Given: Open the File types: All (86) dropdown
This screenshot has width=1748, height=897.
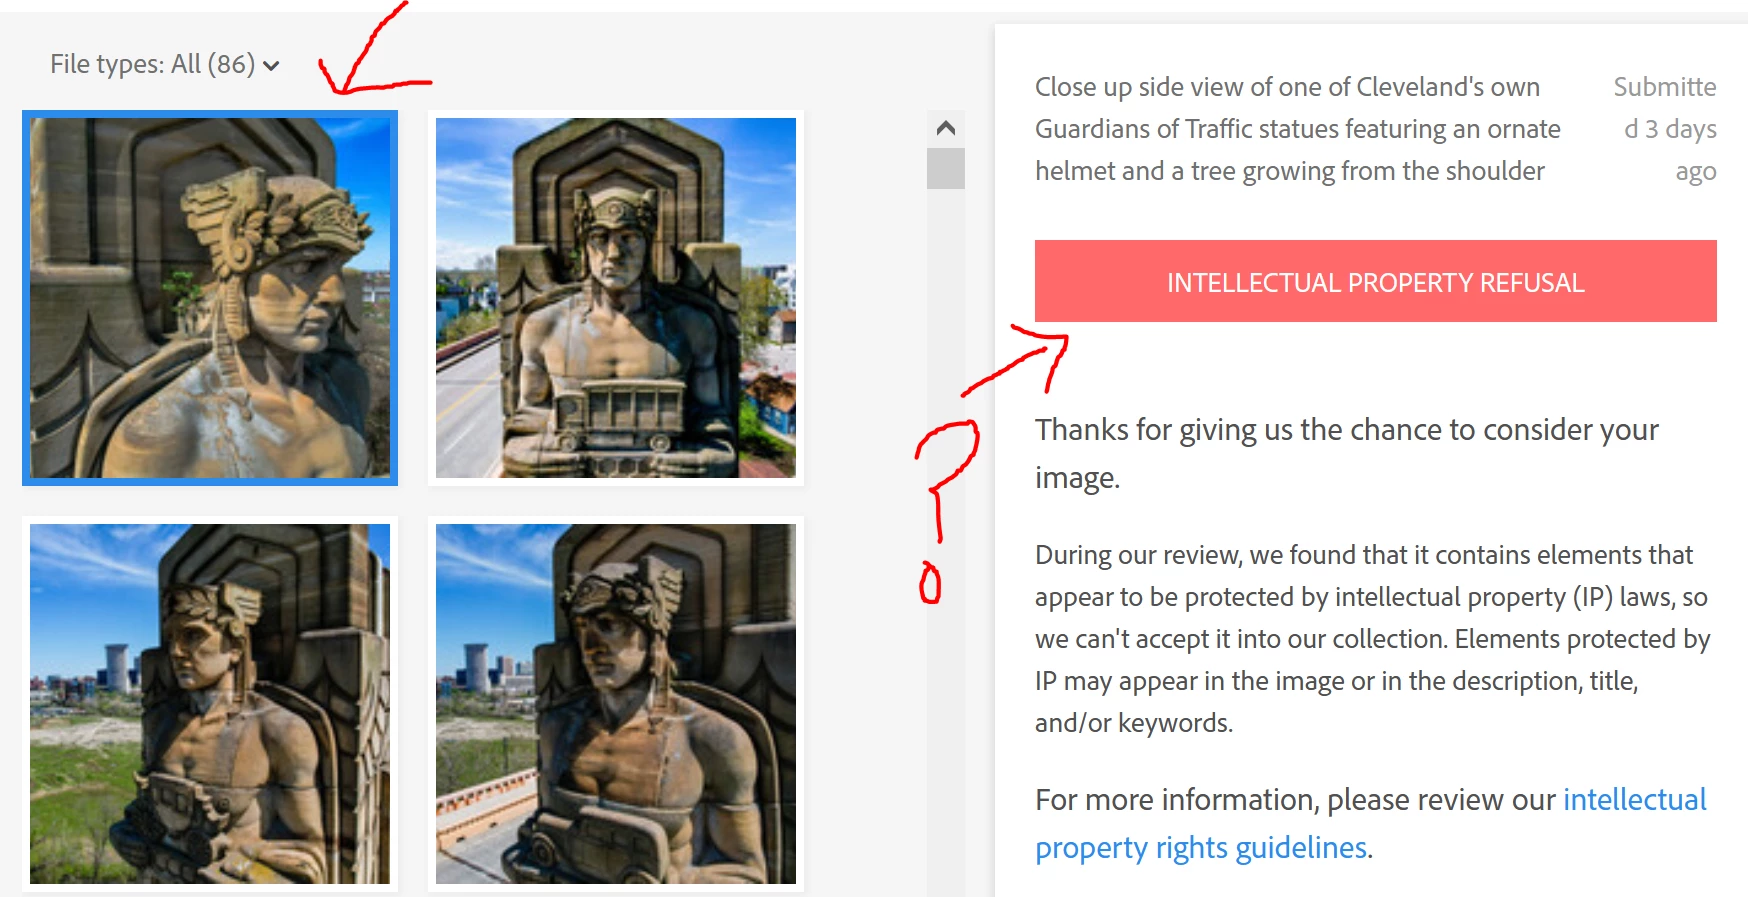Looking at the screenshot, I should [x=165, y=64].
